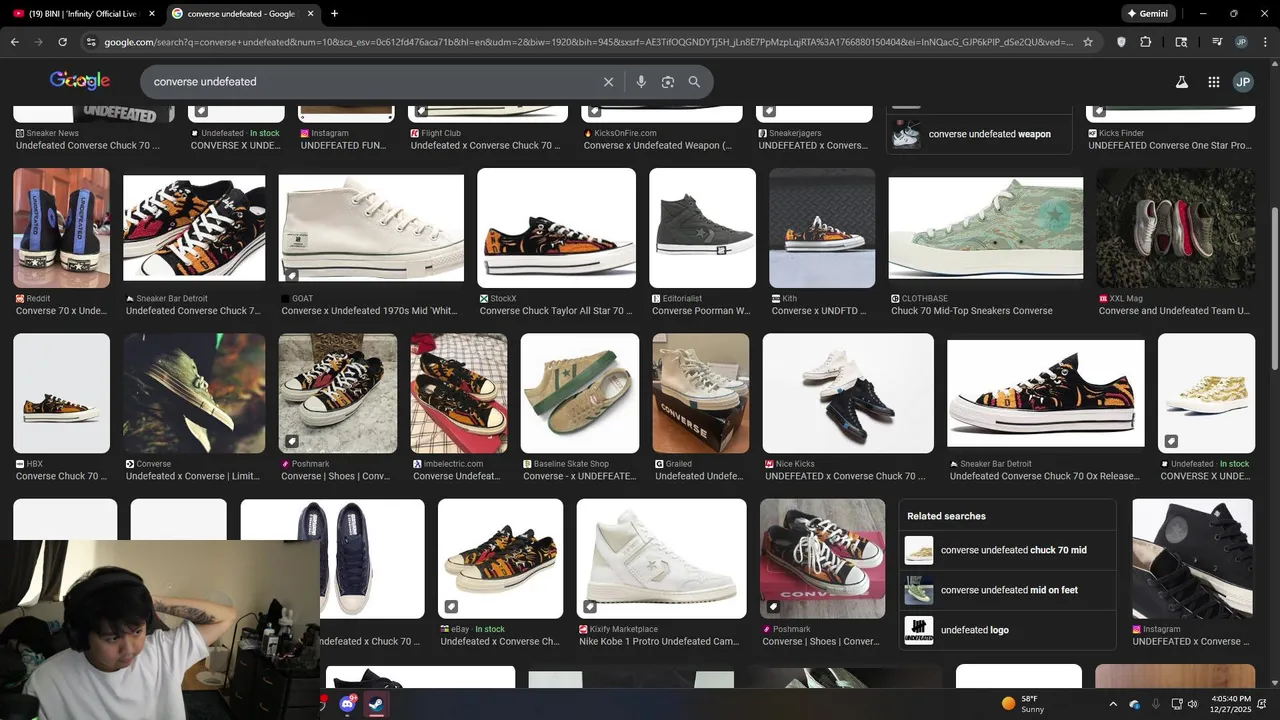Show hidden system tray icons
Screen dimensions: 1280x720
point(1113,704)
